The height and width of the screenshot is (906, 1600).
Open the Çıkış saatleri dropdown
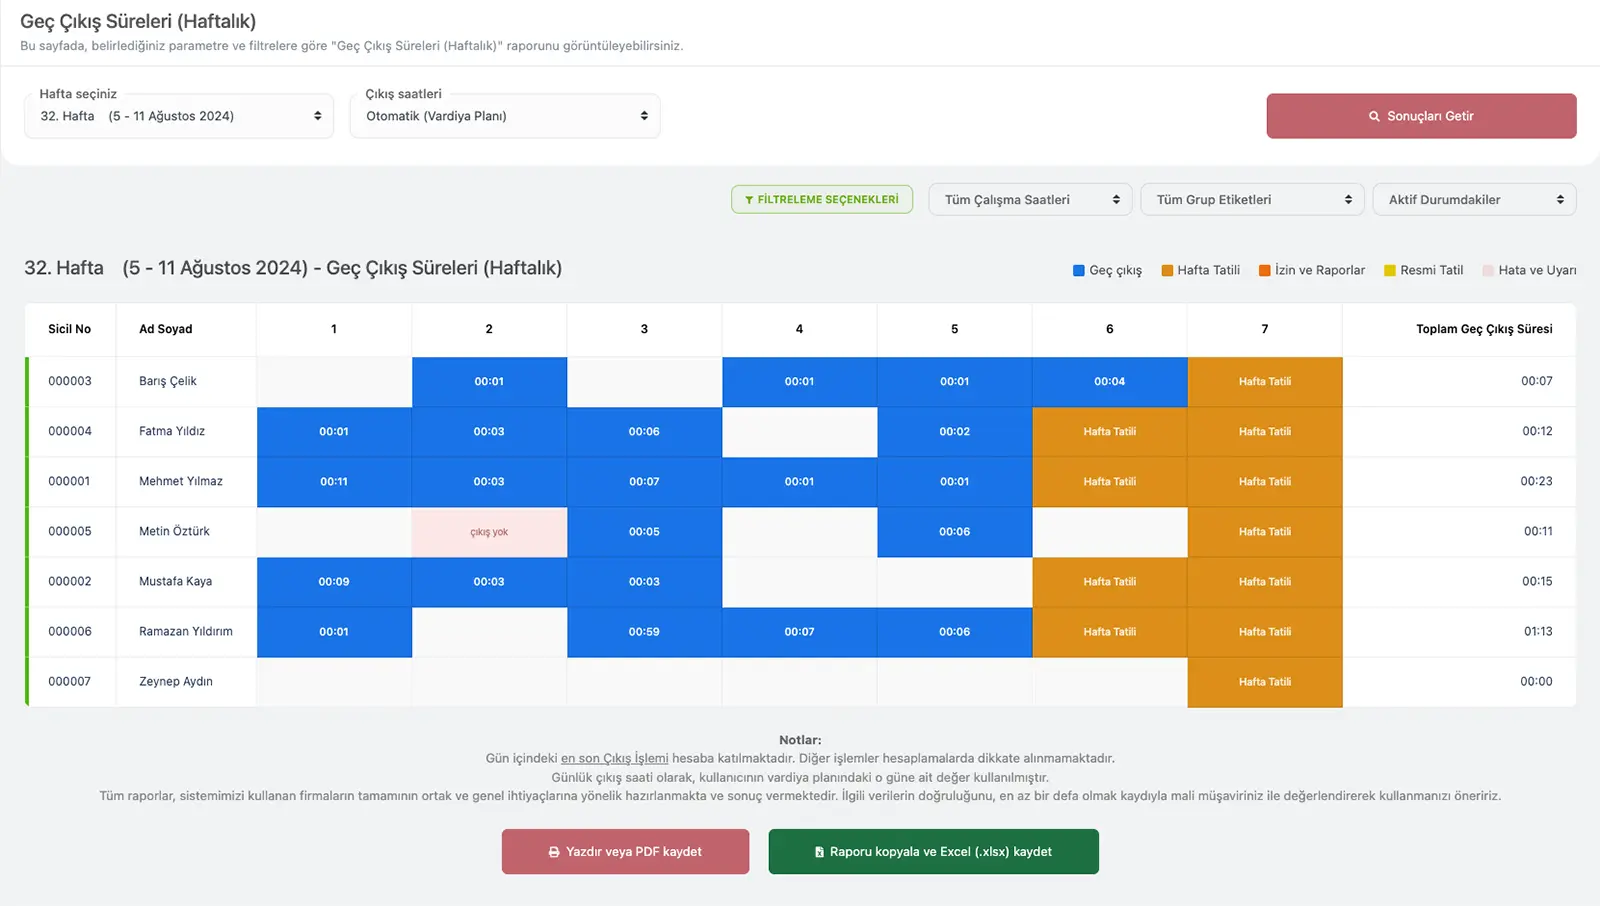(505, 116)
